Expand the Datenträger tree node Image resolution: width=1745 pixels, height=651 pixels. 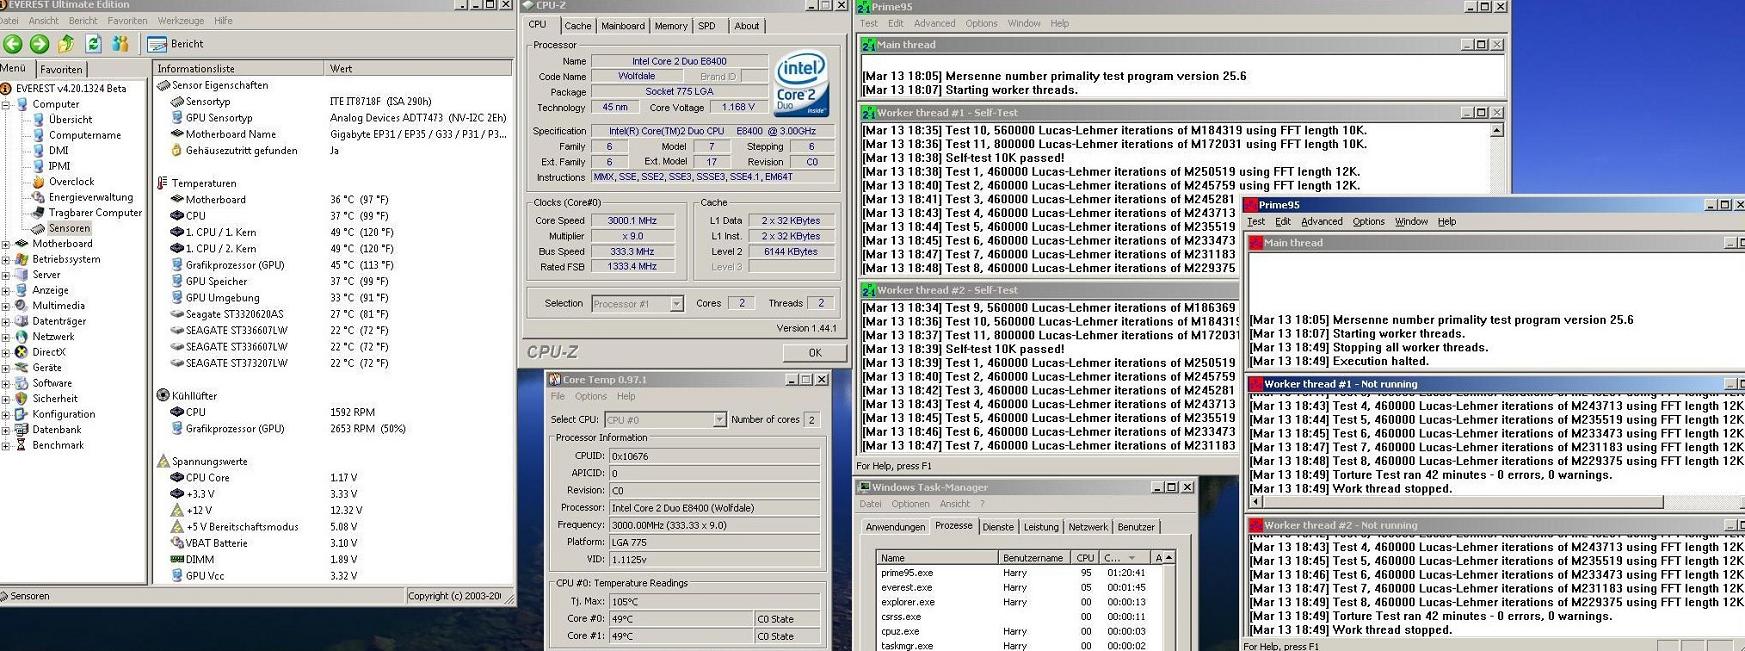6,321
